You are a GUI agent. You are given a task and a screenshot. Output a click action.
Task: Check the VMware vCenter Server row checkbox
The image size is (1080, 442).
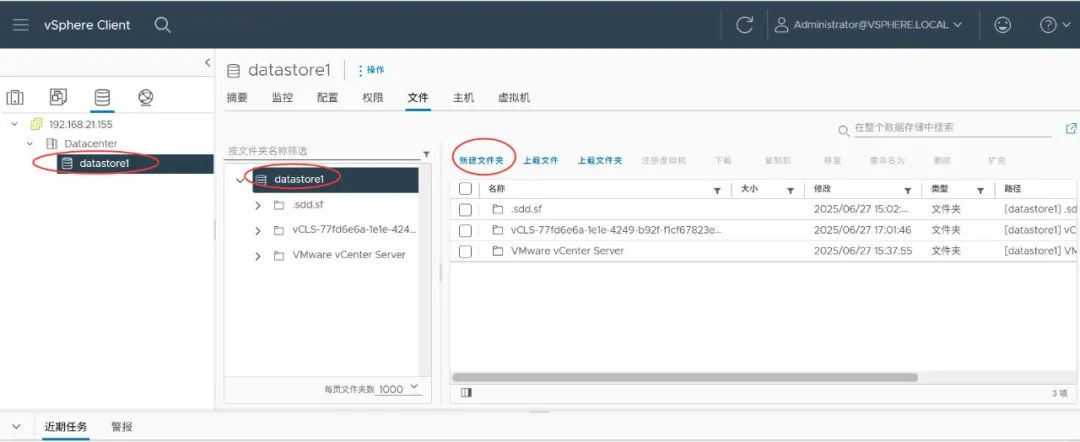466,251
